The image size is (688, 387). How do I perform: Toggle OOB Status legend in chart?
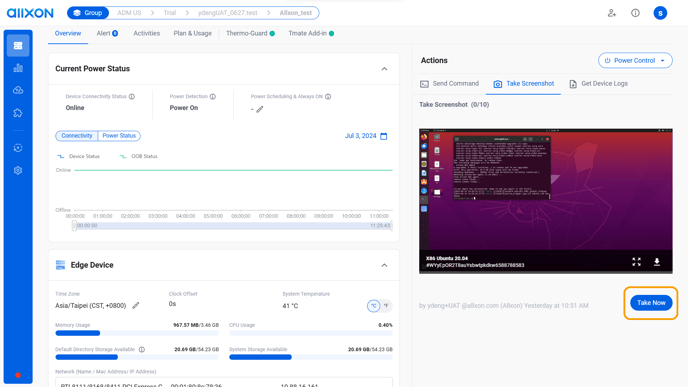click(138, 156)
